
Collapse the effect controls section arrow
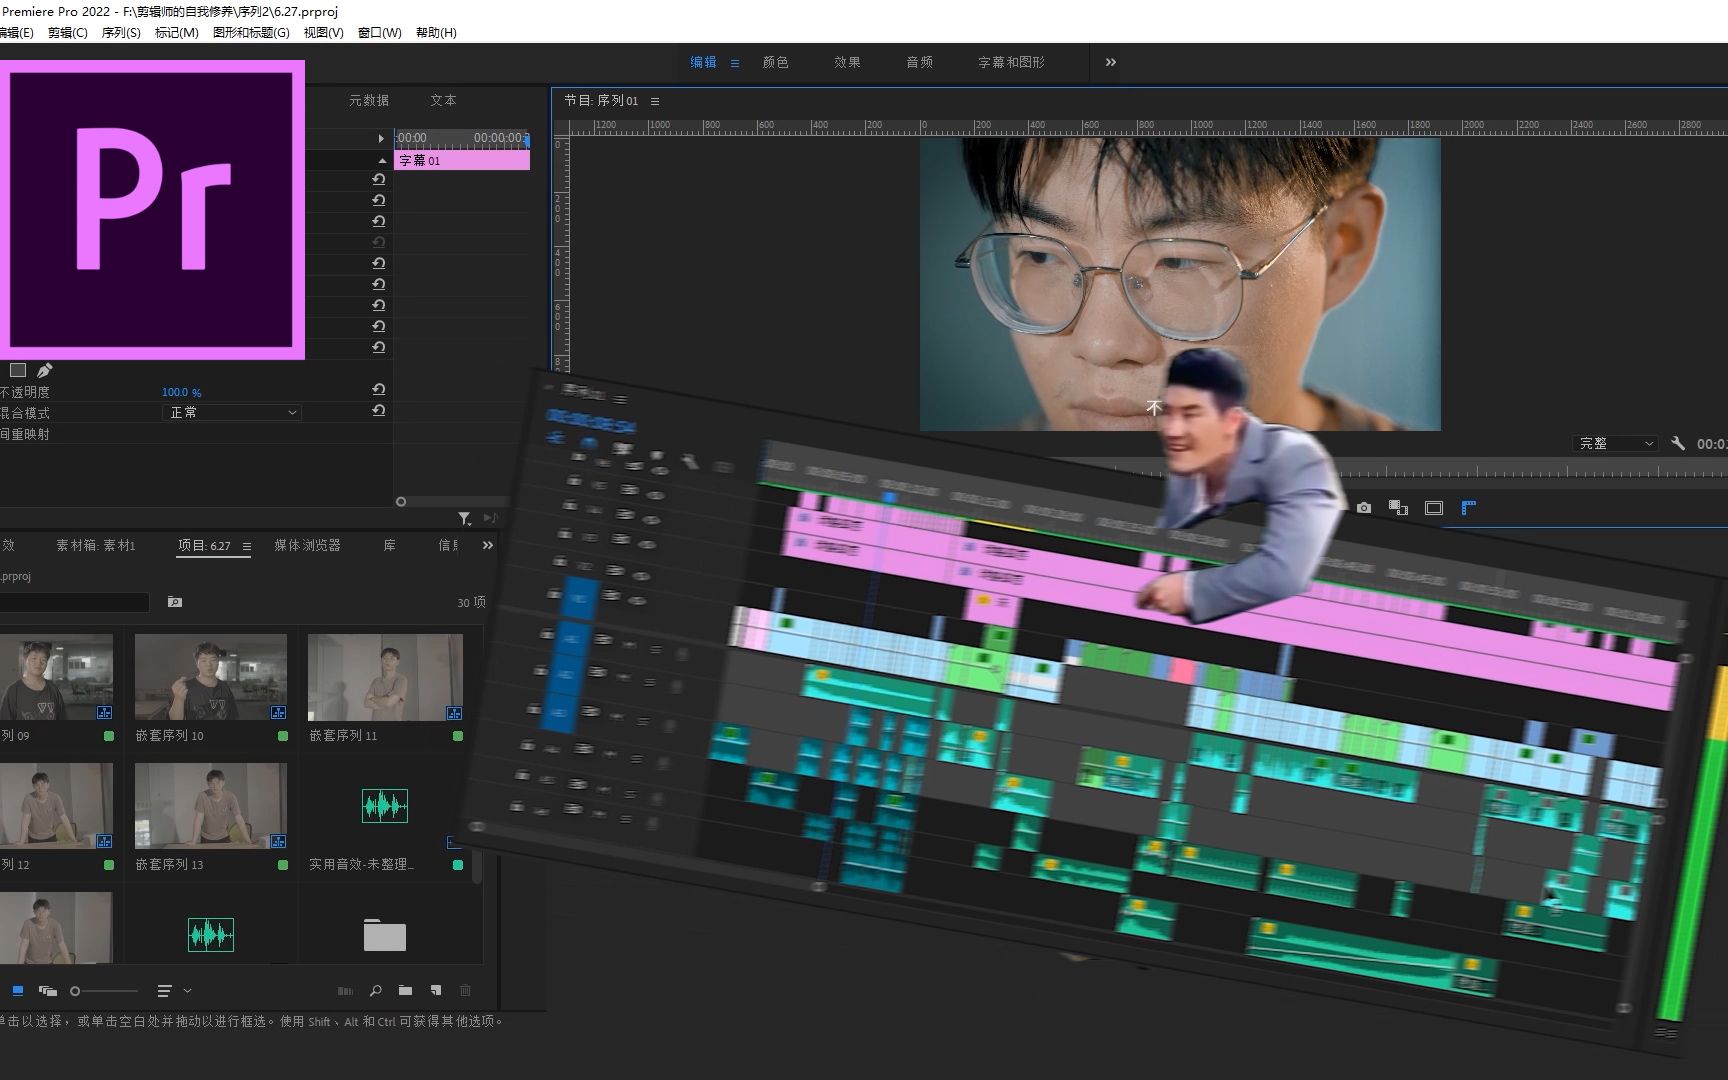click(x=381, y=160)
